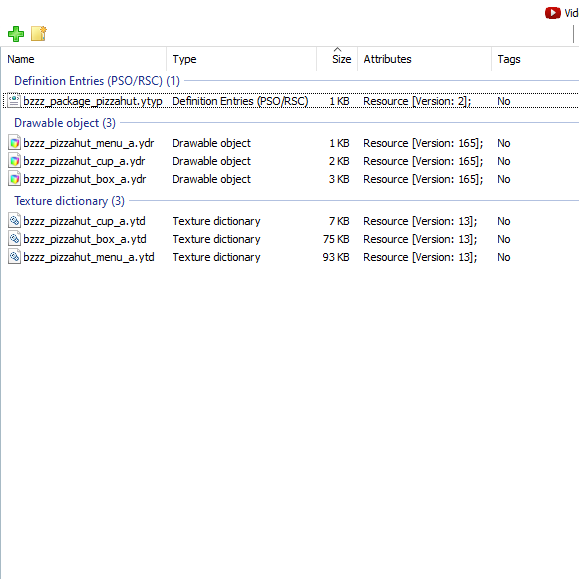
Task: Click the bzzz_pizzahut_cup_a.ydr file icon
Action: coord(14,161)
